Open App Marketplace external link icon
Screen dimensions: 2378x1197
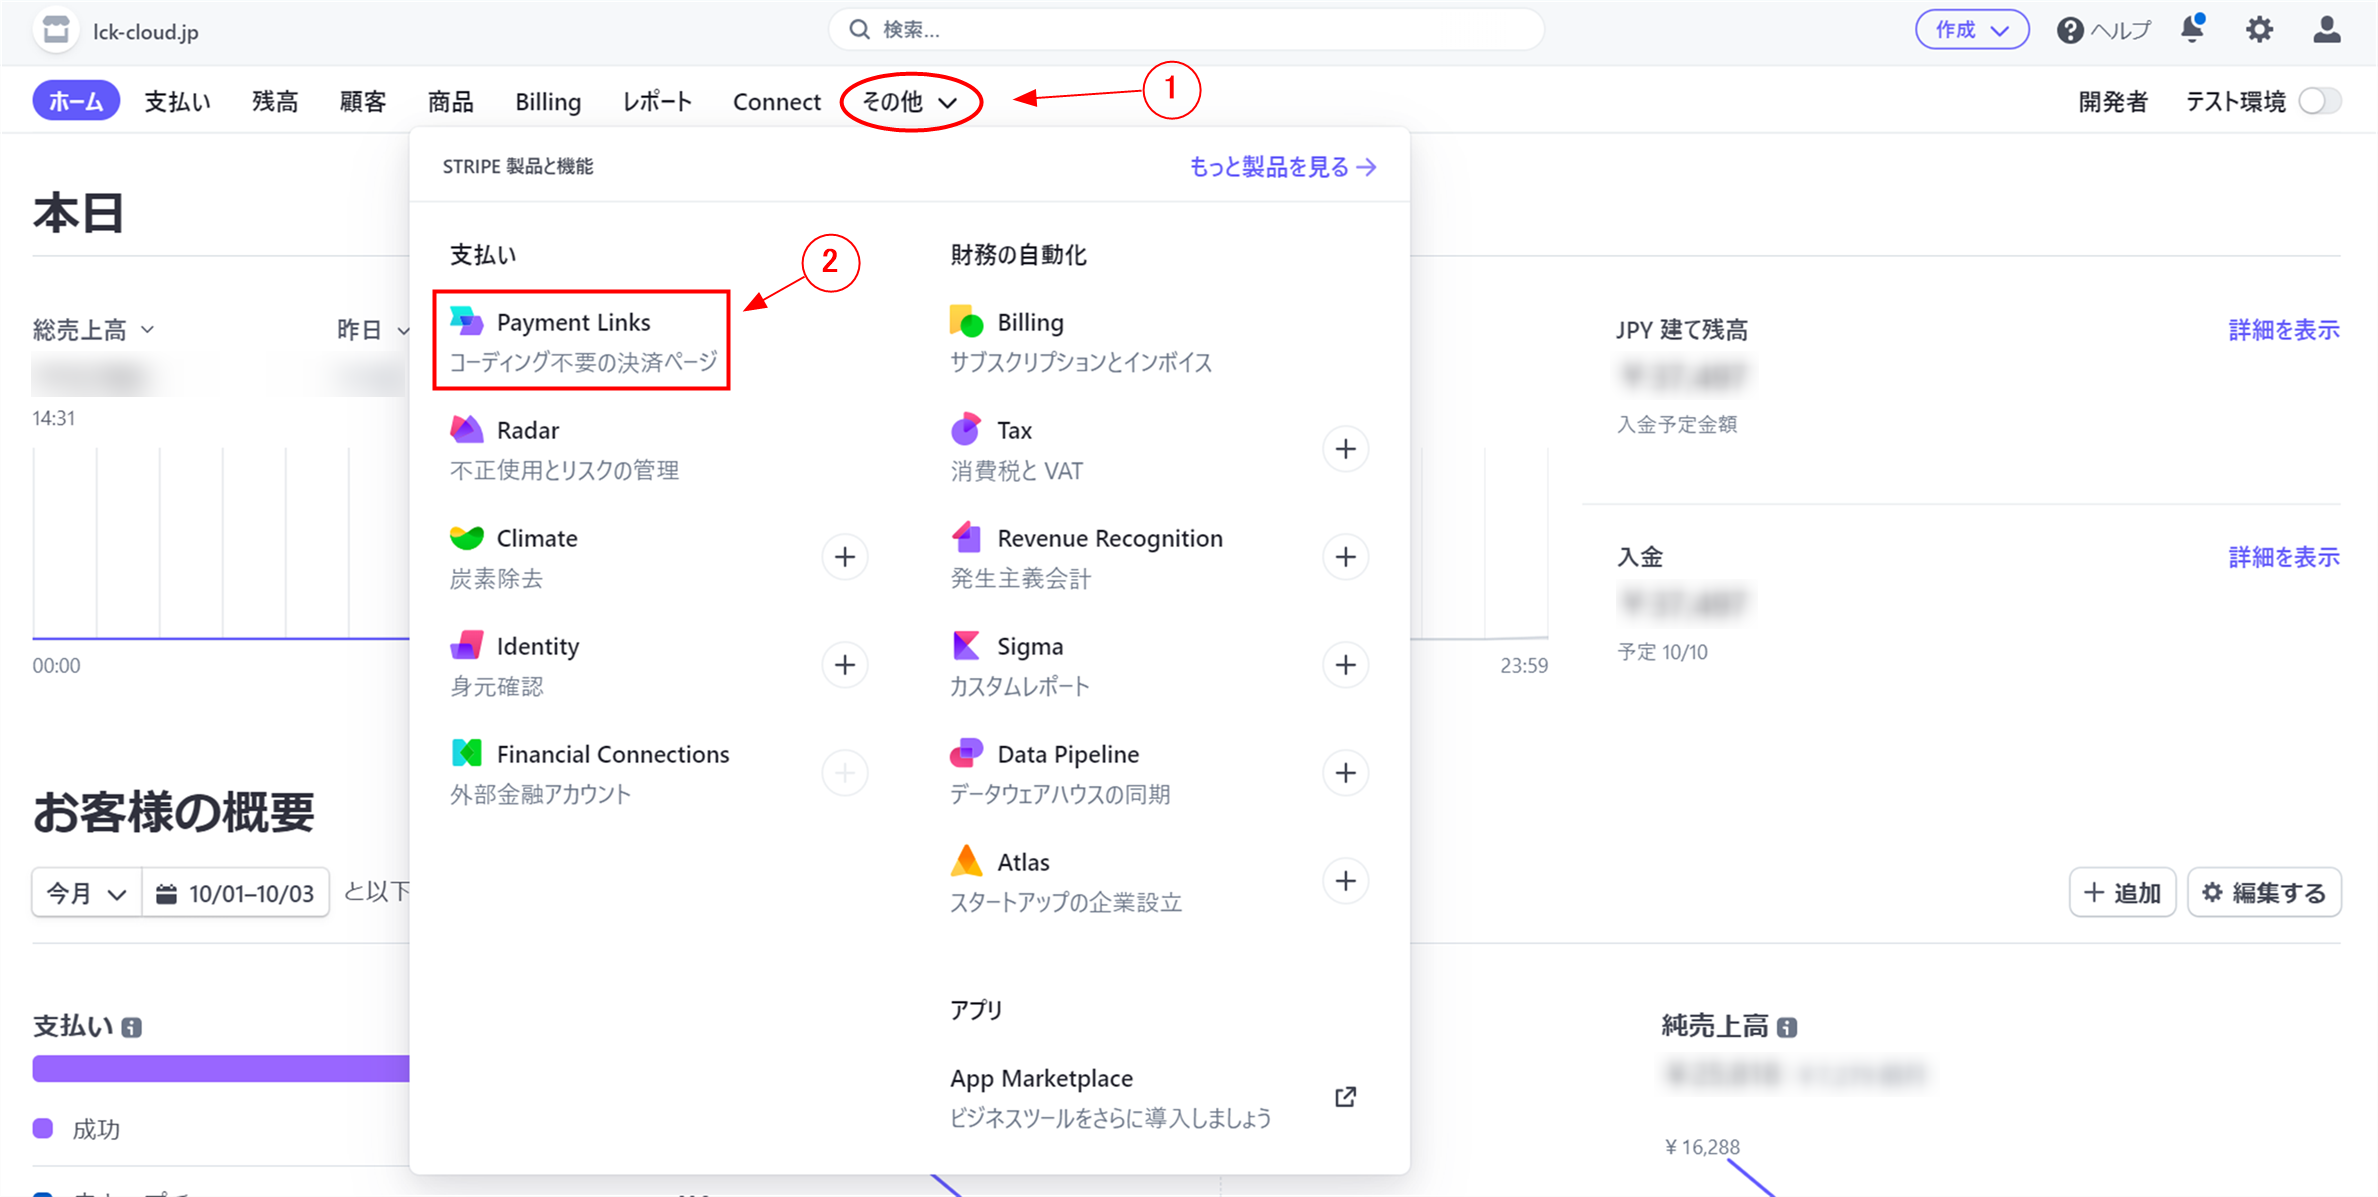[1346, 1097]
